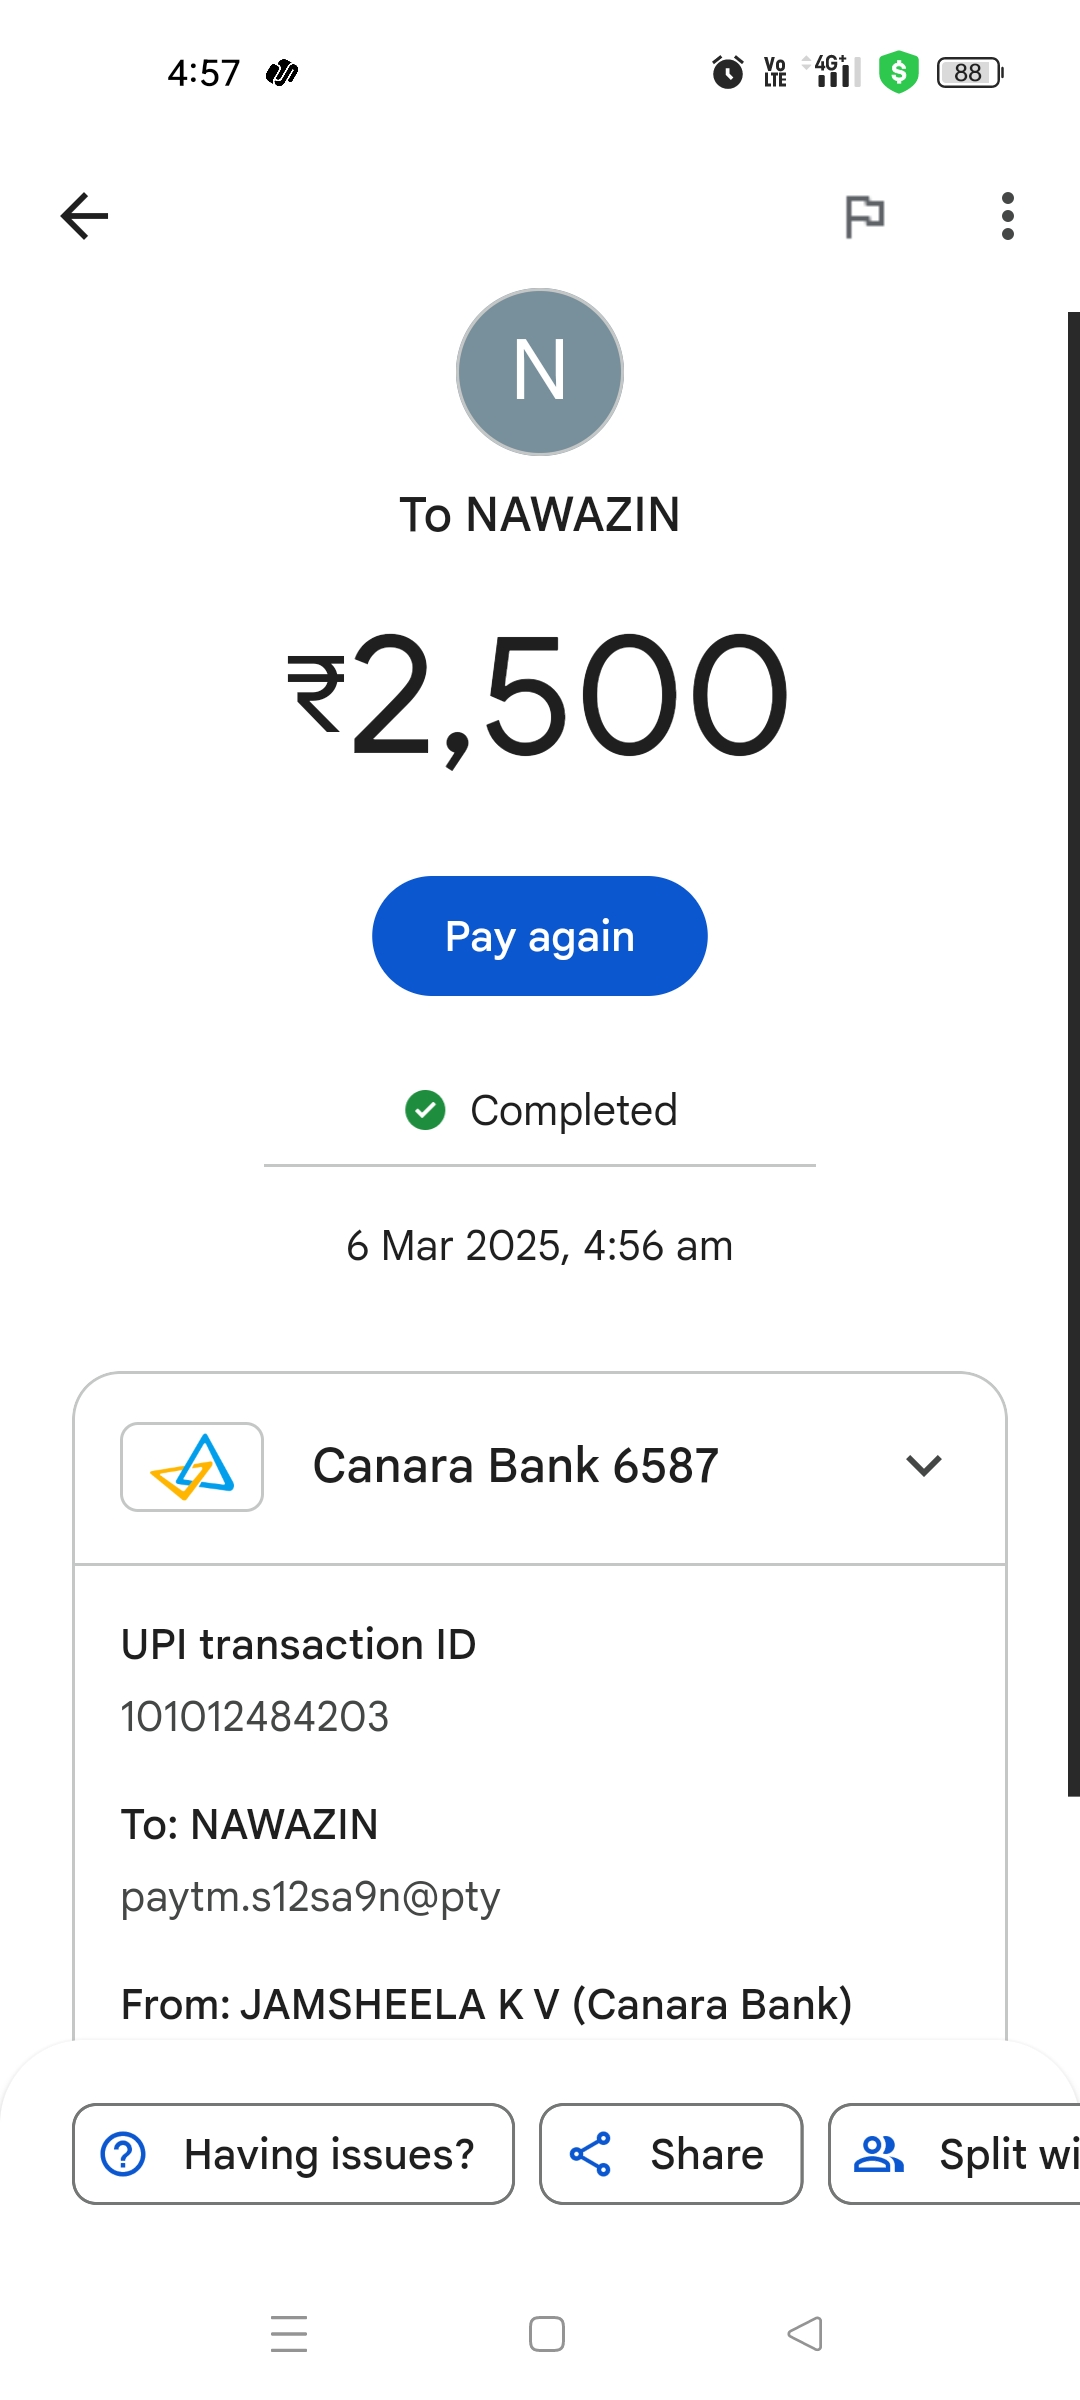Tap the Canara Bank logo icon
The width and height of the screenshot is (1080, 2400).
pos(192,1467)
